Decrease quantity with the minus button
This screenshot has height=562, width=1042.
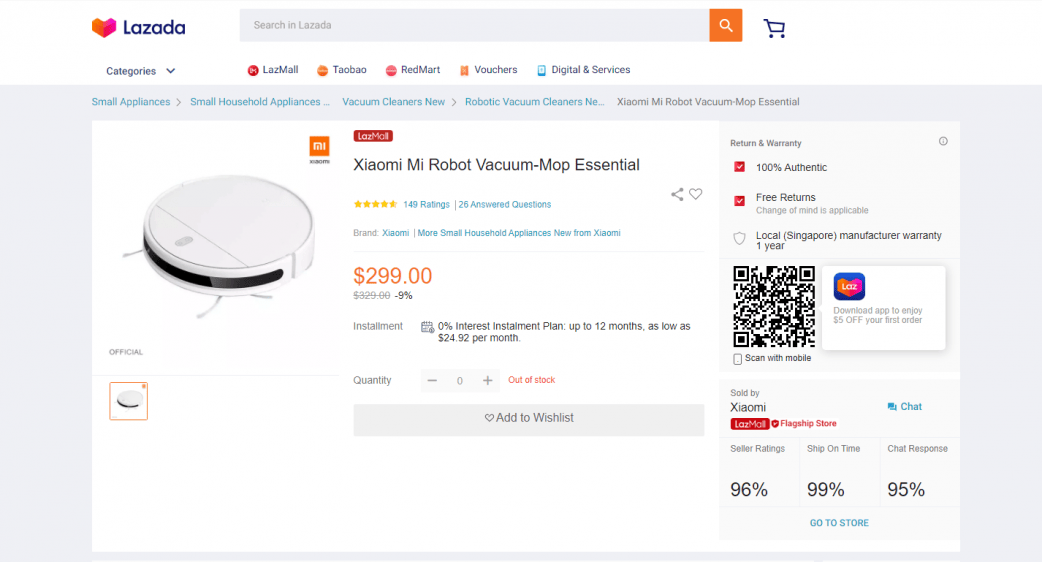432,380
